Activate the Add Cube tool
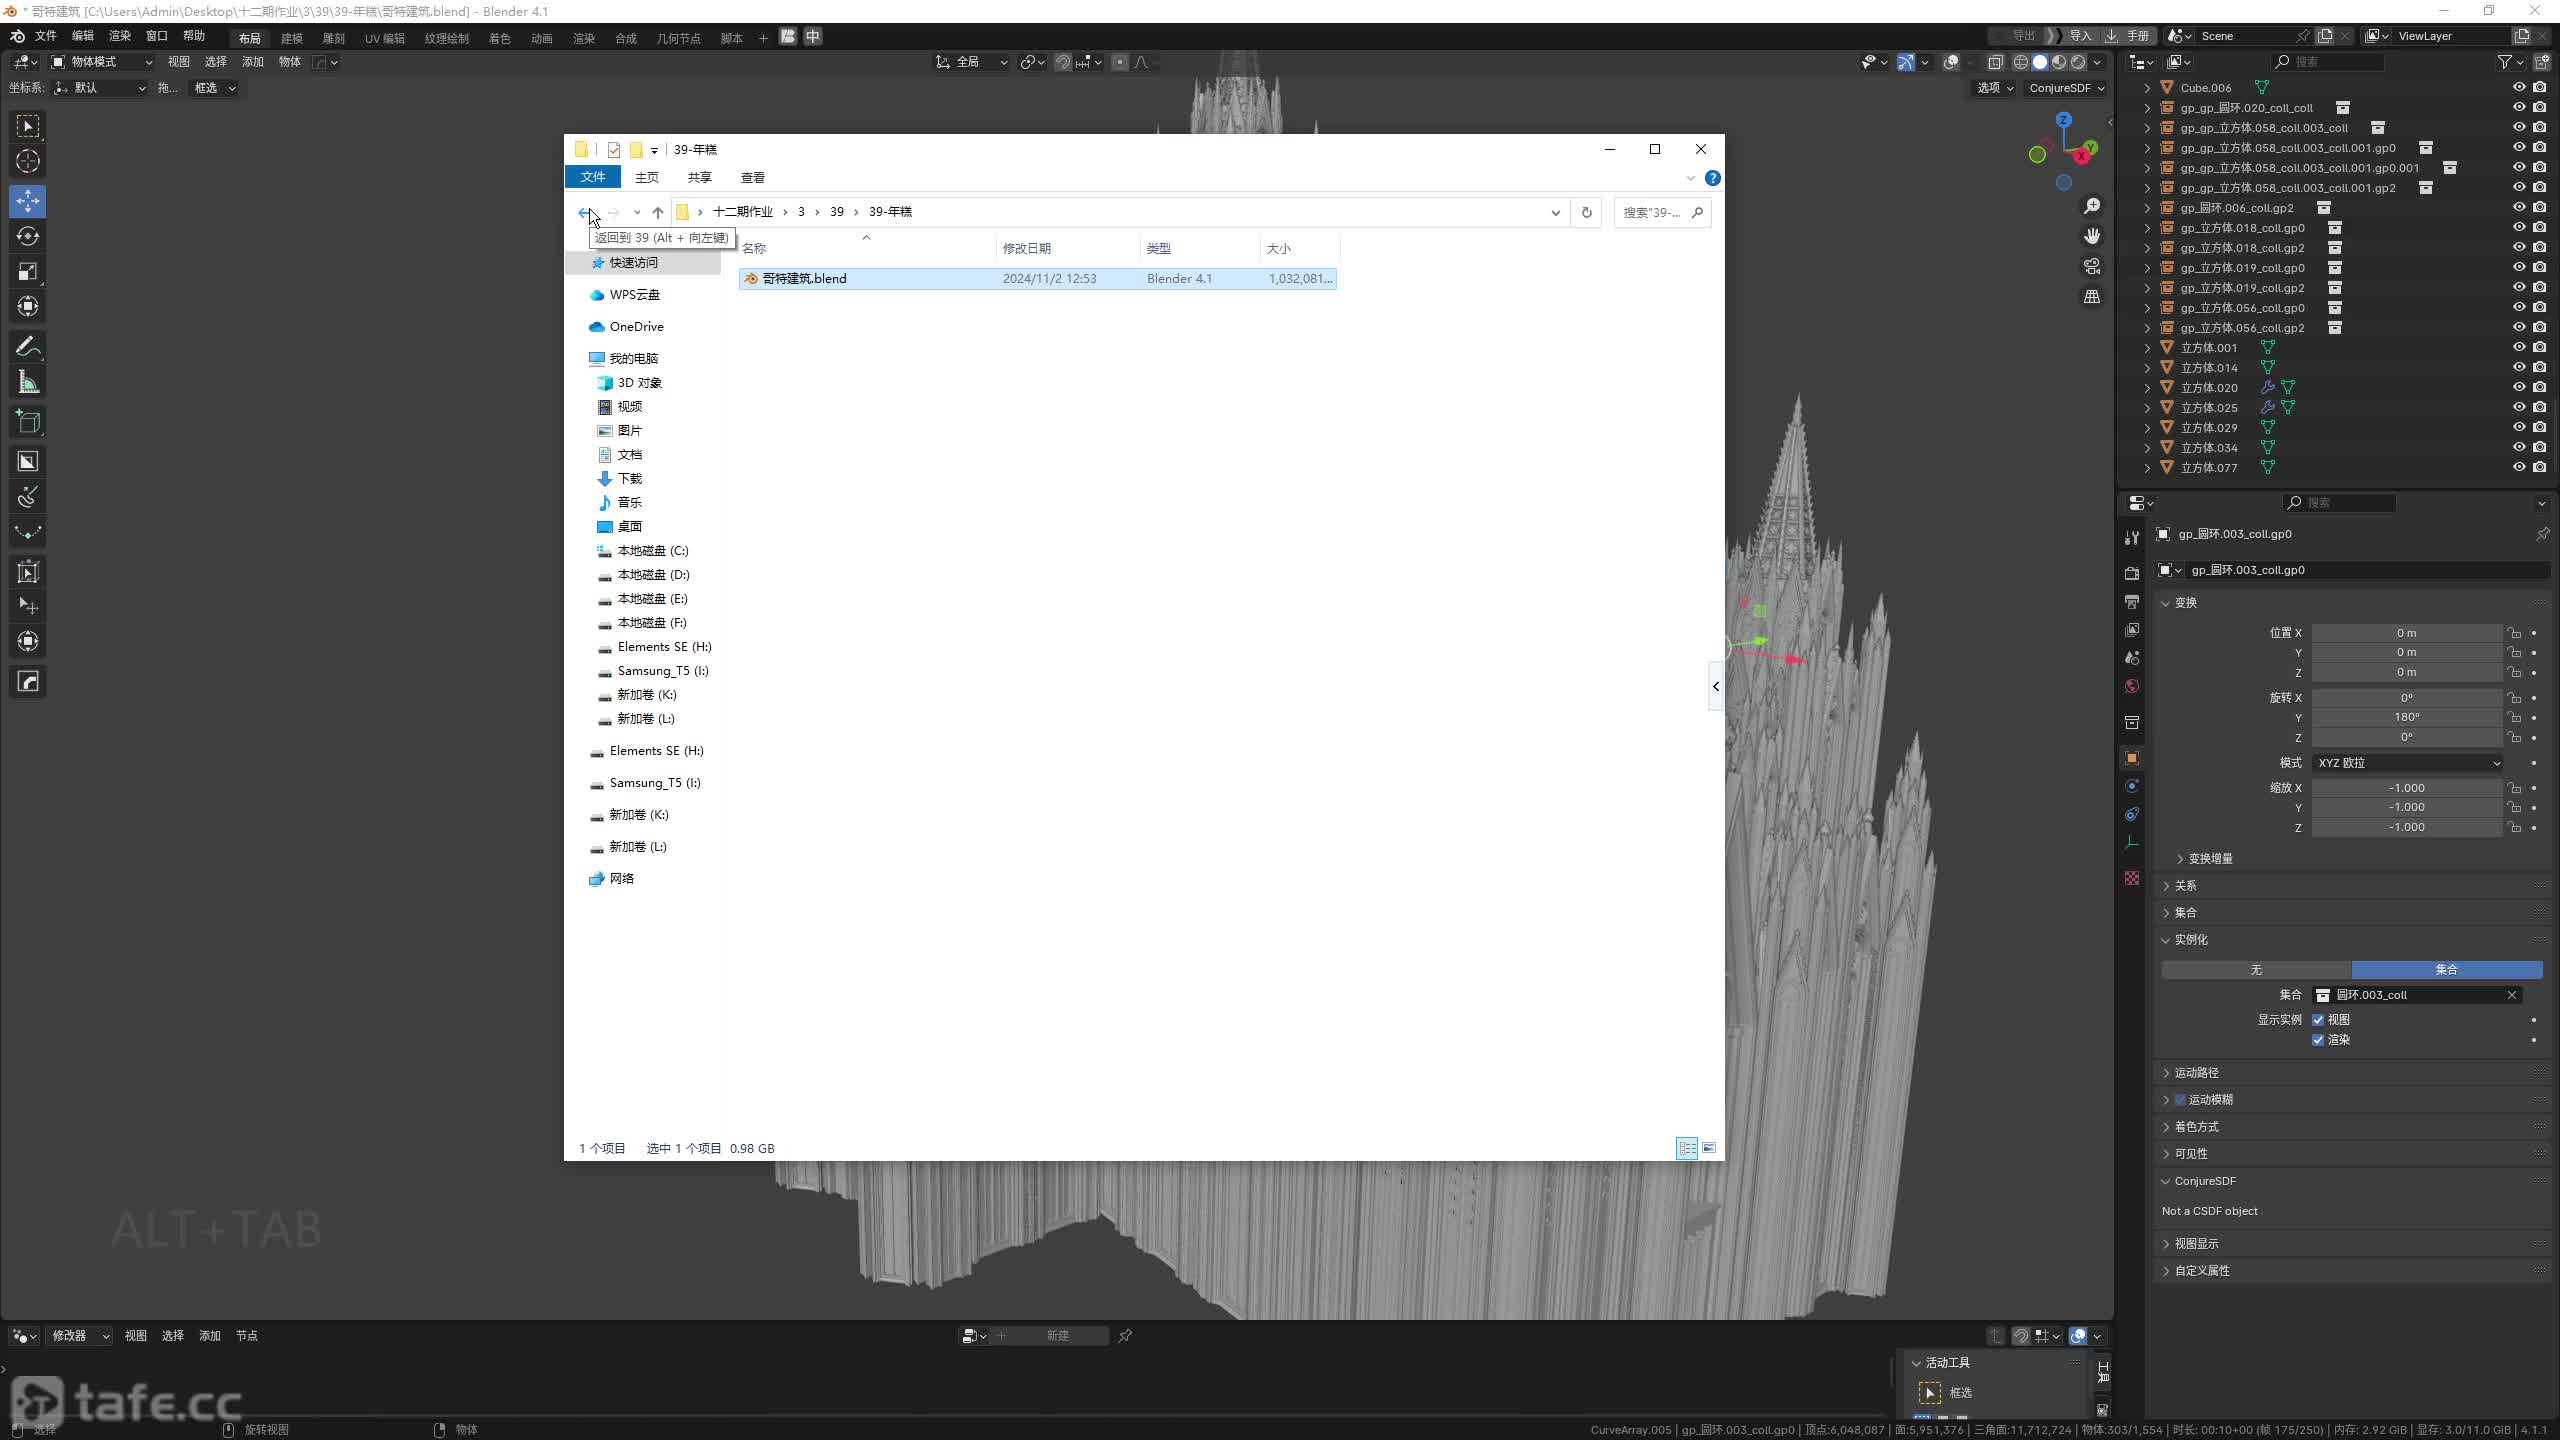Image resolution: width=2560 pixels, height=1440 pixels. pos(28,422)
